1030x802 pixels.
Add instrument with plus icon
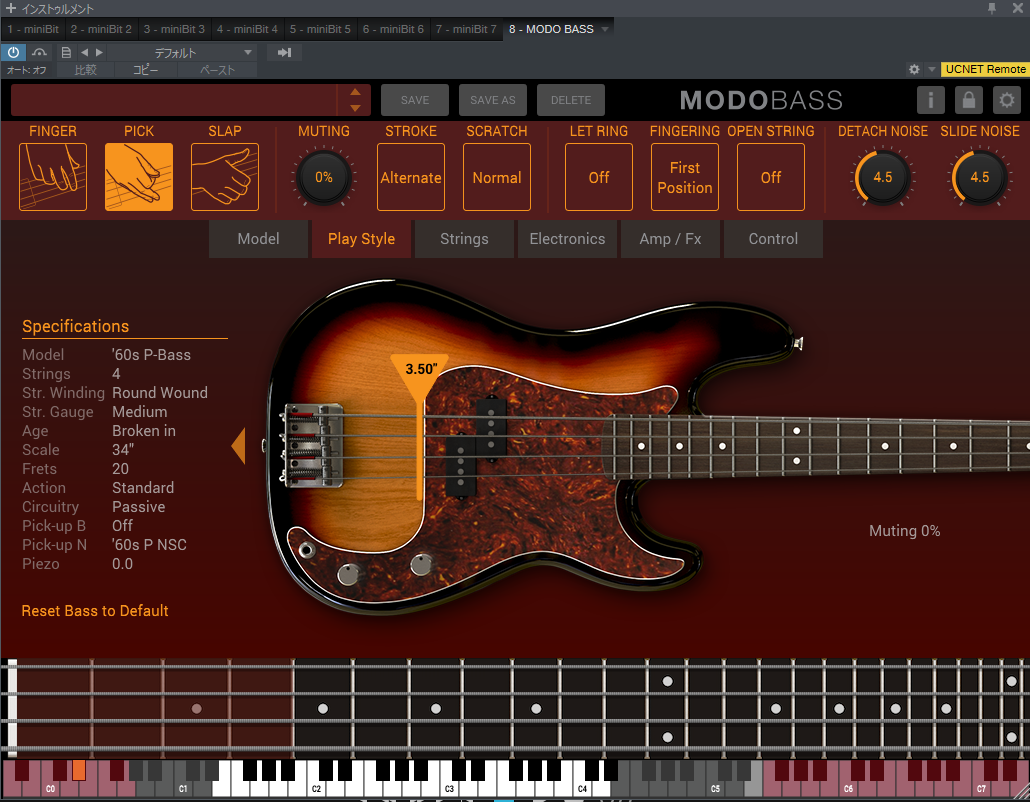point(11,8)
